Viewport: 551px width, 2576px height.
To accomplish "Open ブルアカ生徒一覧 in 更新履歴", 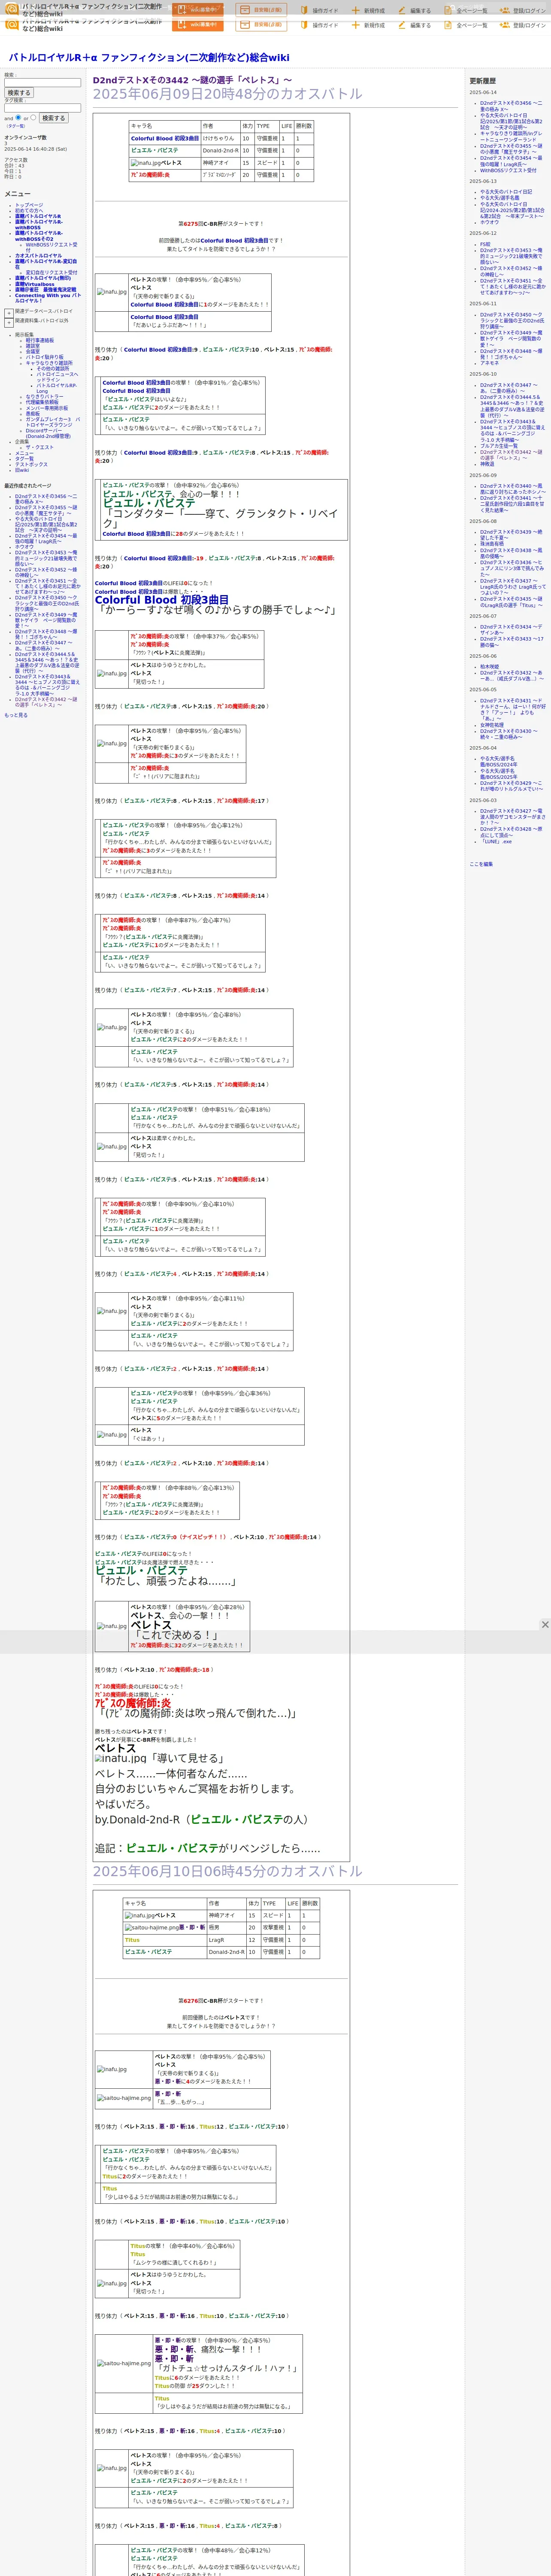I will [x=499, y=446].
